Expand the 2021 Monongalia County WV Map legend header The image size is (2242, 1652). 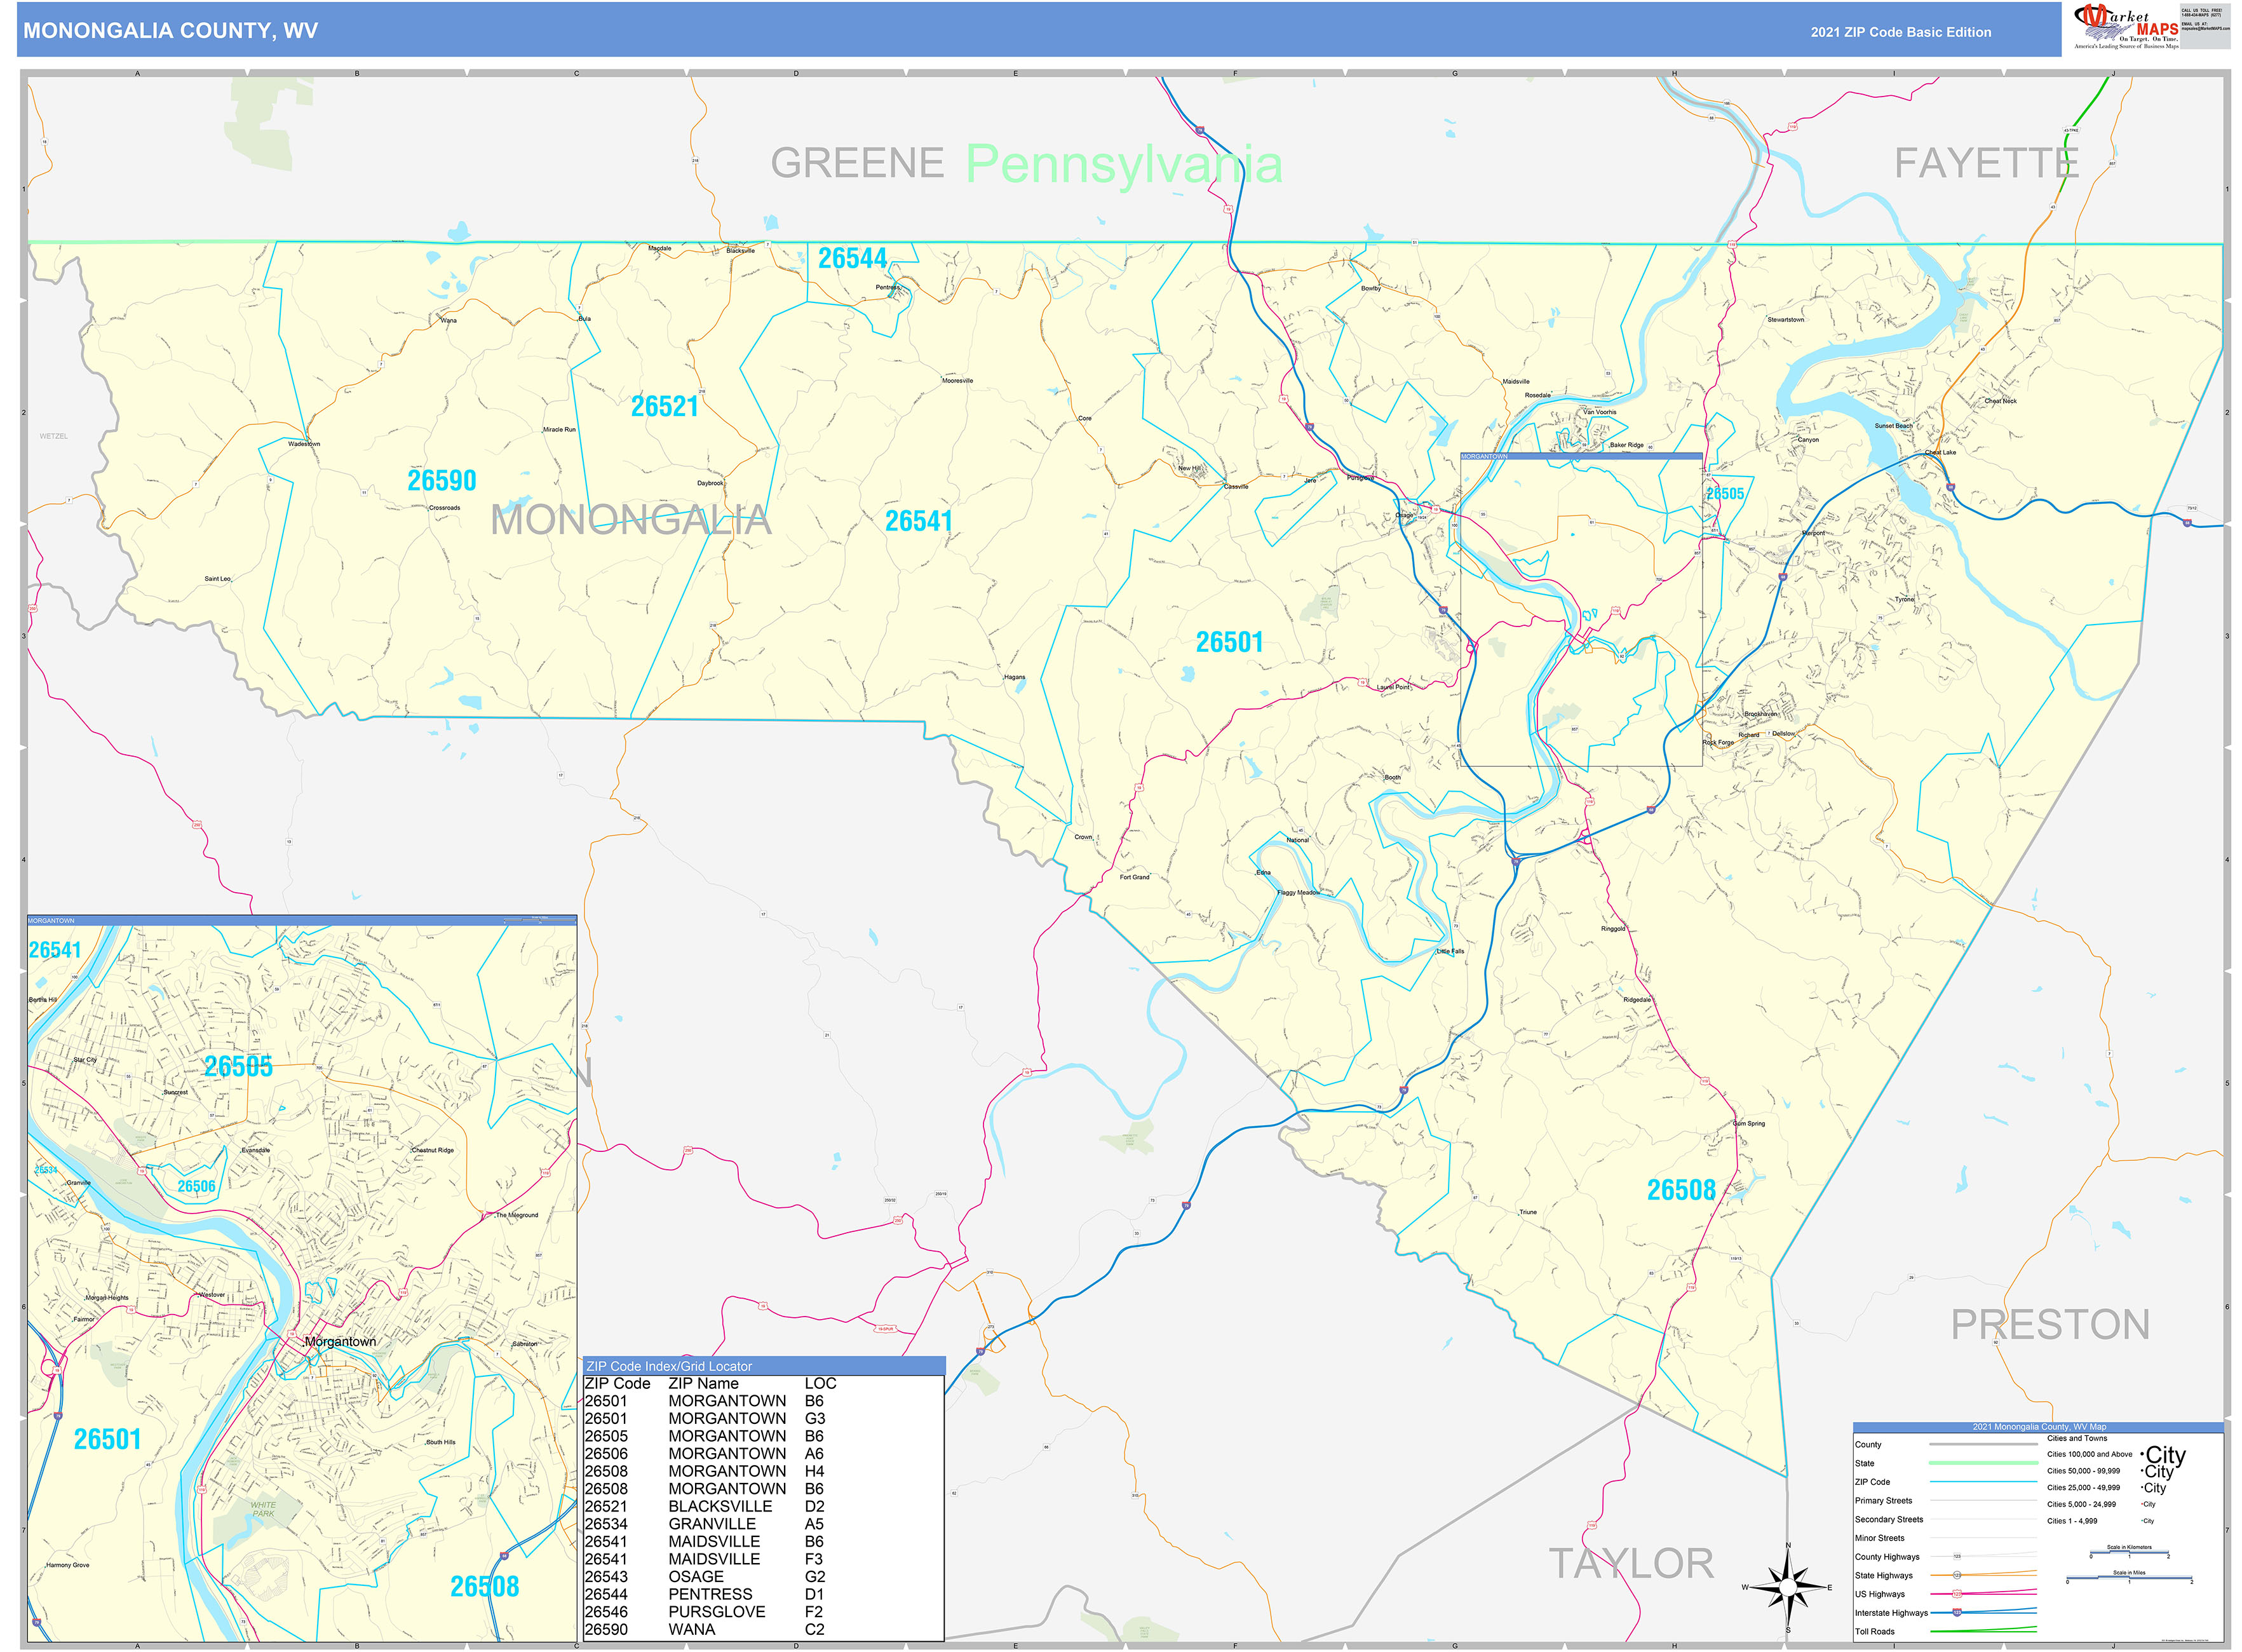point(2039,1427)
